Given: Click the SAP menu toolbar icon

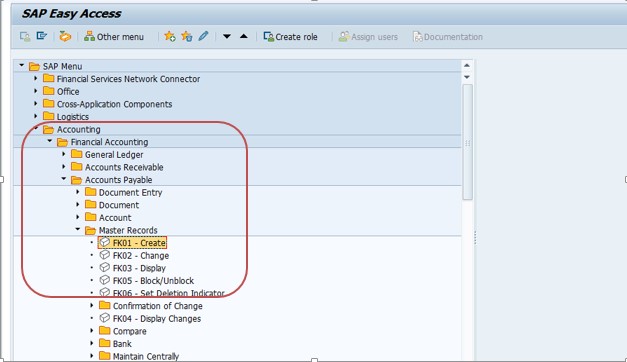Looking at the screenshot, I should [x=42, y=36].
